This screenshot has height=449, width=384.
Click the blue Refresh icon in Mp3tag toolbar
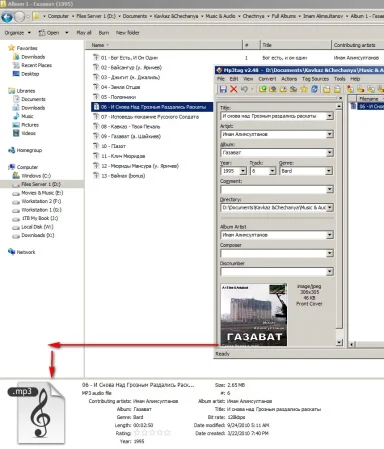pos(314,89)
